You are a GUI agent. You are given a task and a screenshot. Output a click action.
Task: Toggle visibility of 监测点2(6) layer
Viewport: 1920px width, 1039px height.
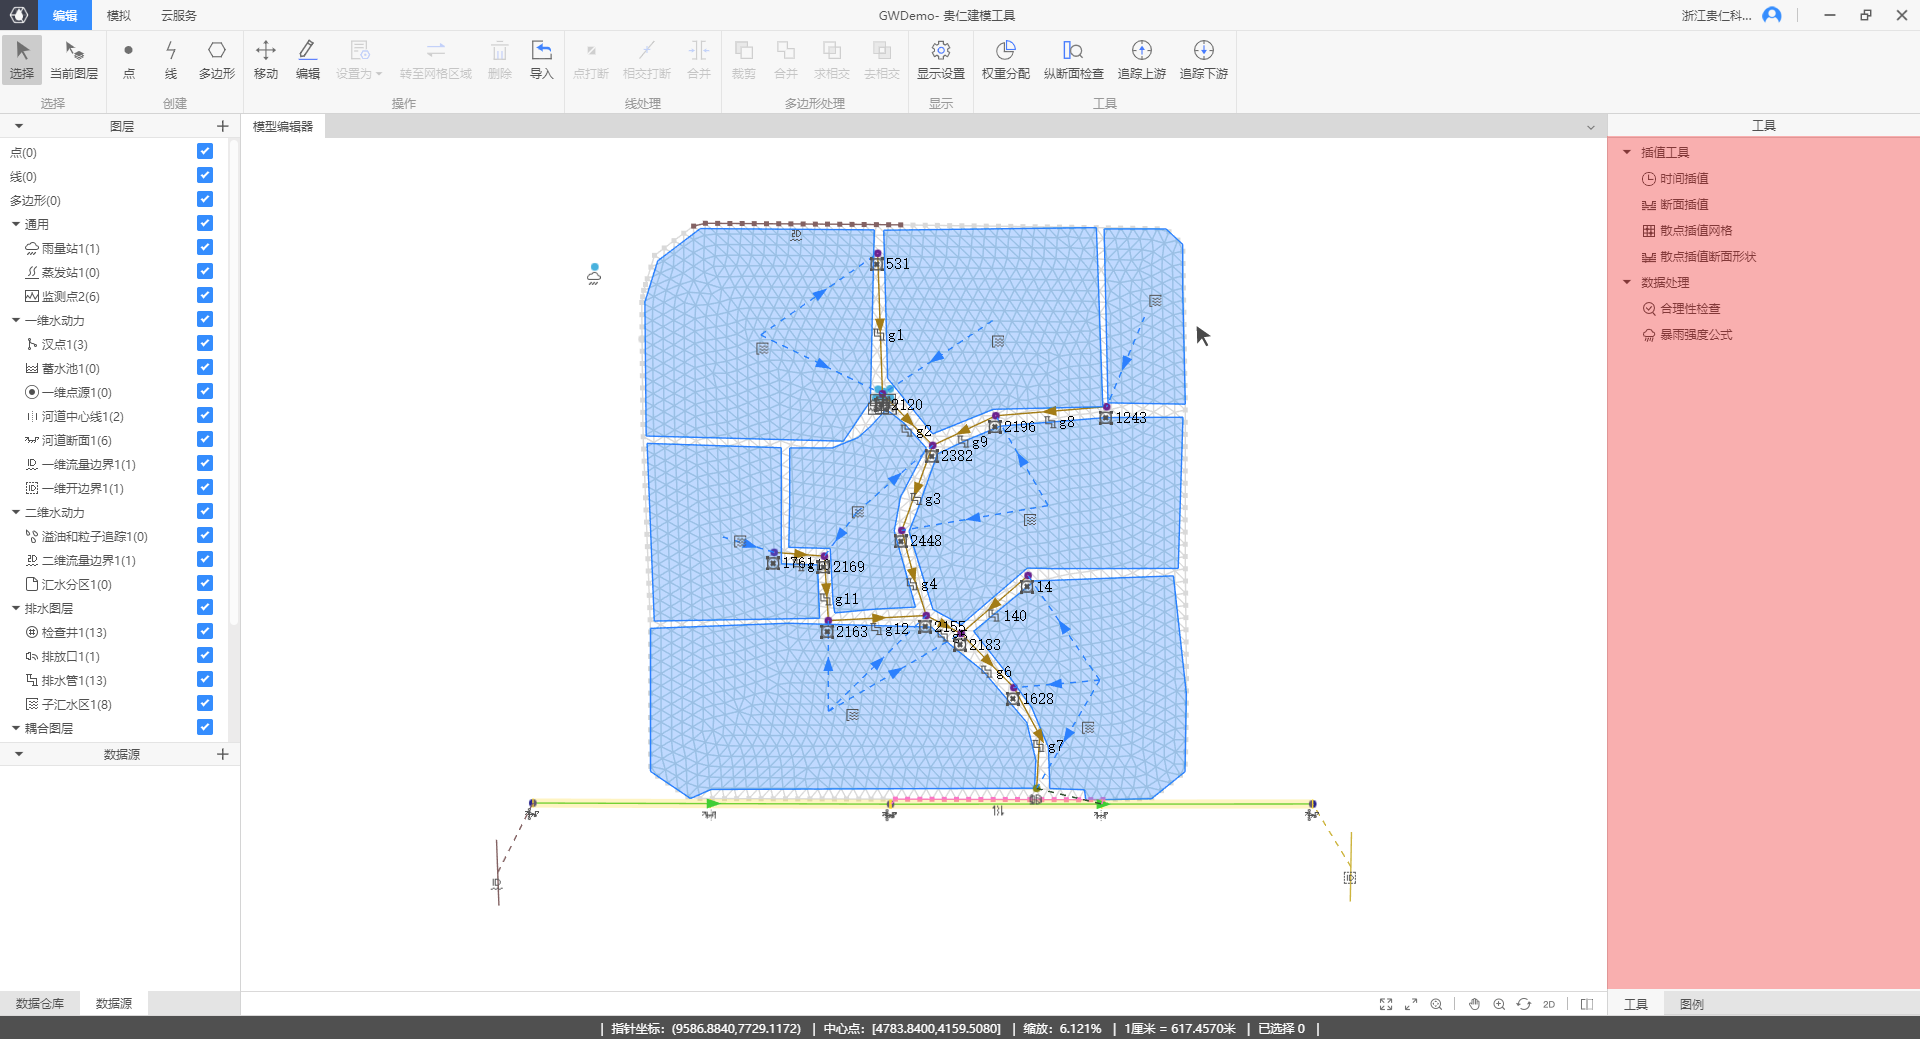click(x=205, y=296)
